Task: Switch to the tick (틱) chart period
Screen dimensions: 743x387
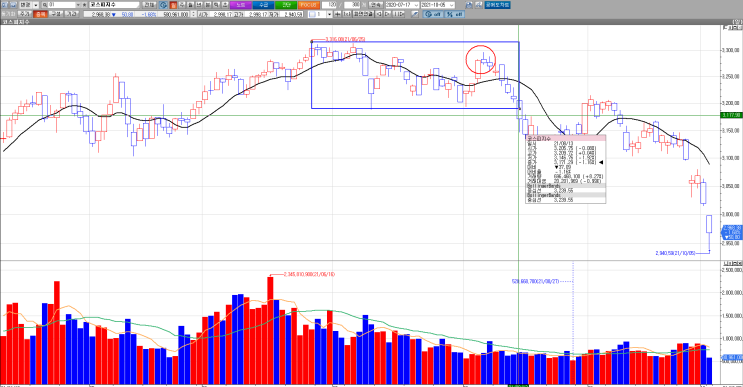Action: coord(216,5)
